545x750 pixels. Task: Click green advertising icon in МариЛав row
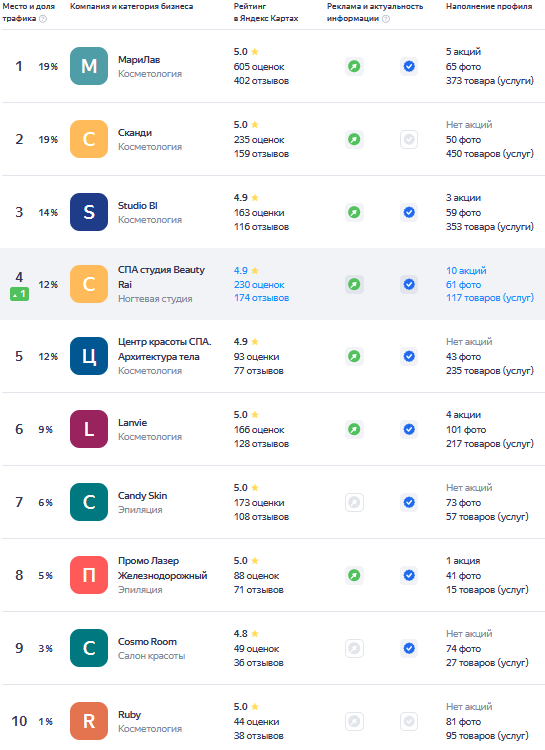[x=354, y=66]
